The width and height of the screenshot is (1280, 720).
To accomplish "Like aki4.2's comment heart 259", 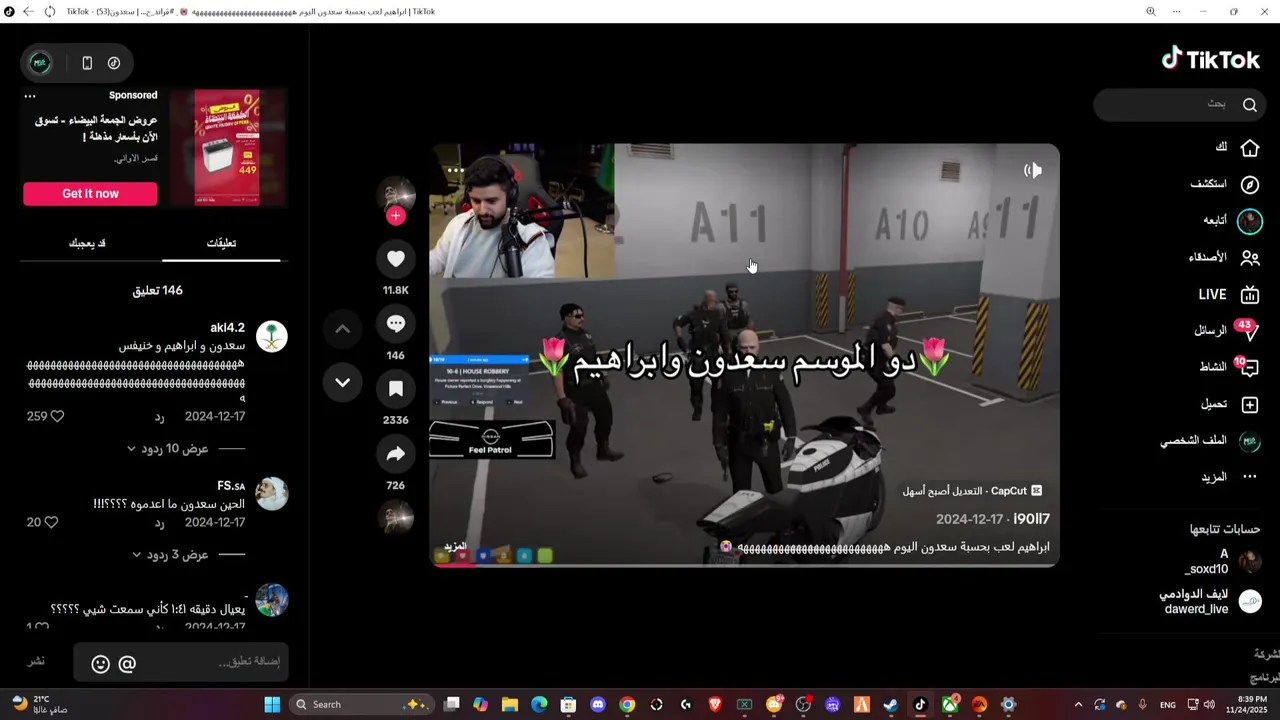I will click(x=57, y=416).
